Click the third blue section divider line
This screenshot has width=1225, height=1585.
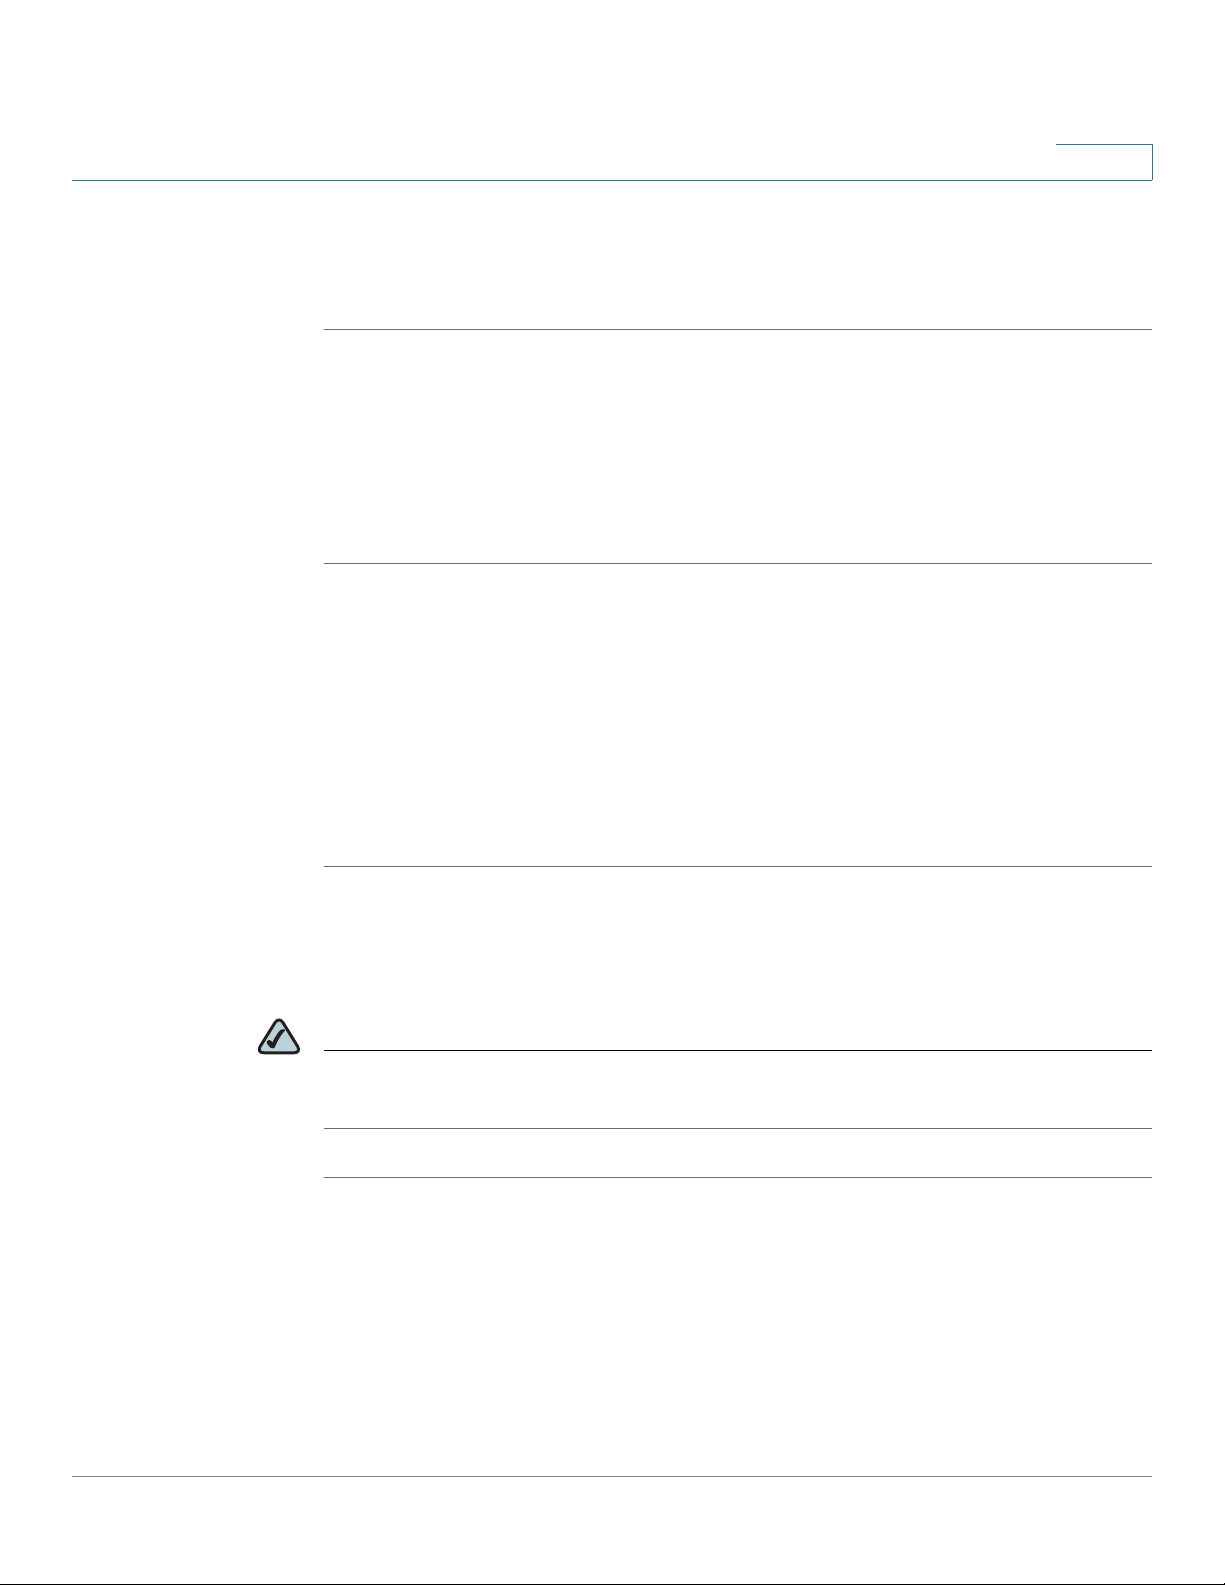(738, 866)
